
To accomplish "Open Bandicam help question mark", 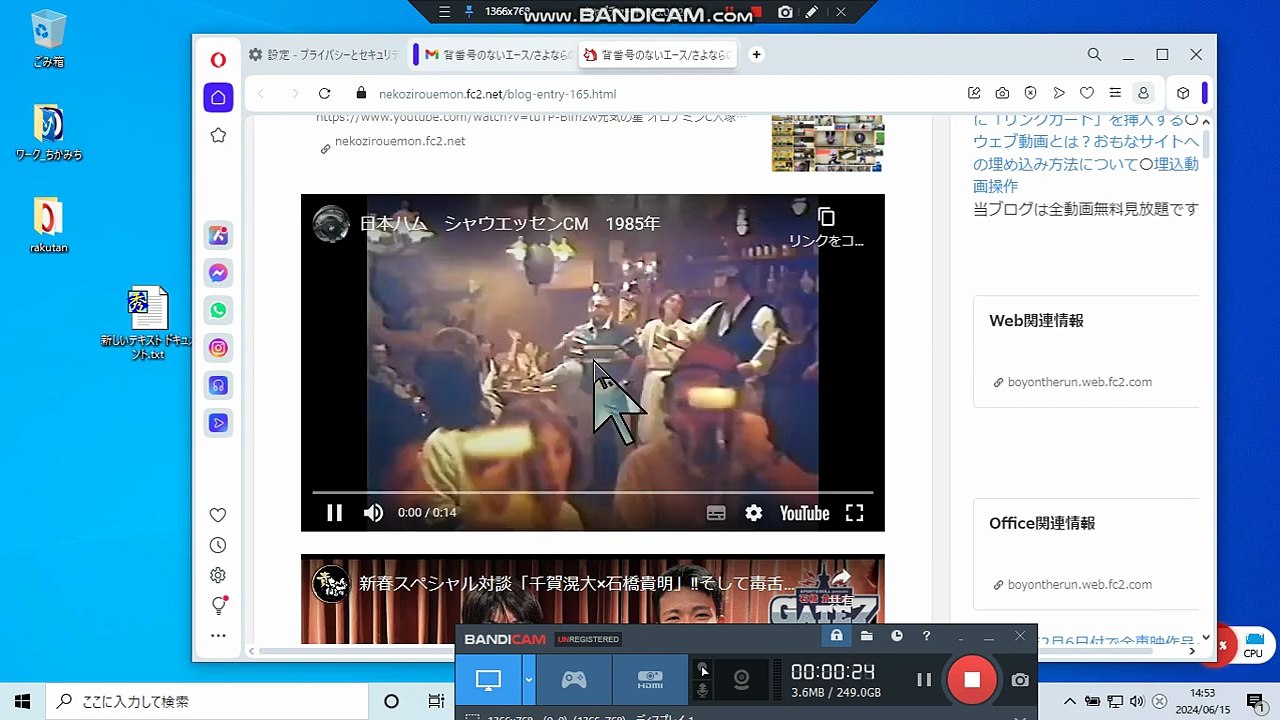I will click(x=926, y=636).
